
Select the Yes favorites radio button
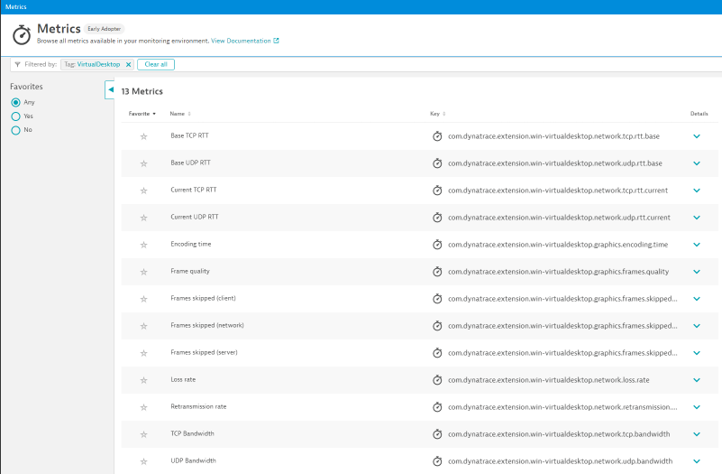pos(16,116)
